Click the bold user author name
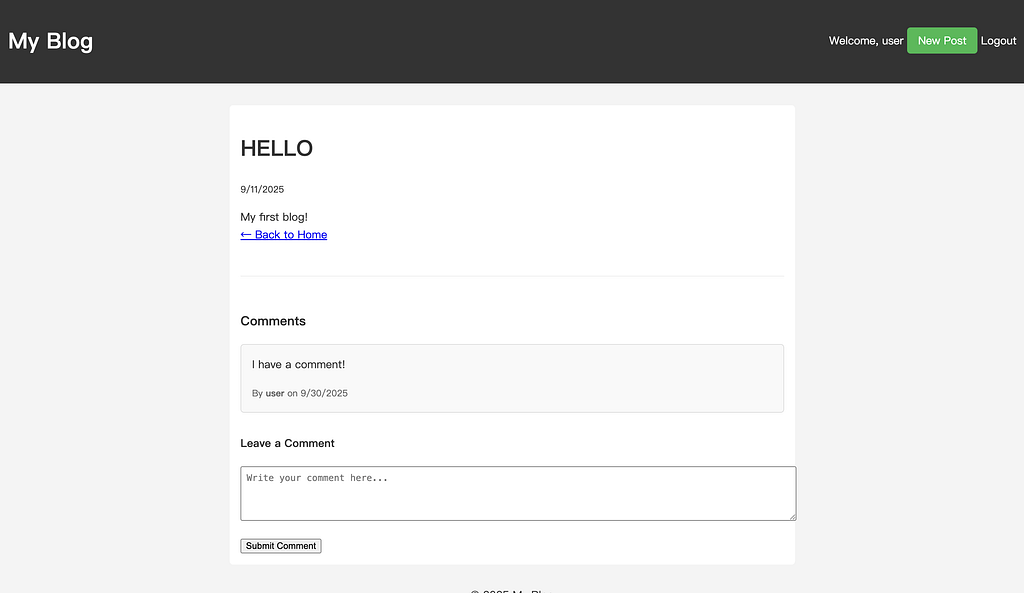Screen dimensions: 1024x593 point(275,393)
